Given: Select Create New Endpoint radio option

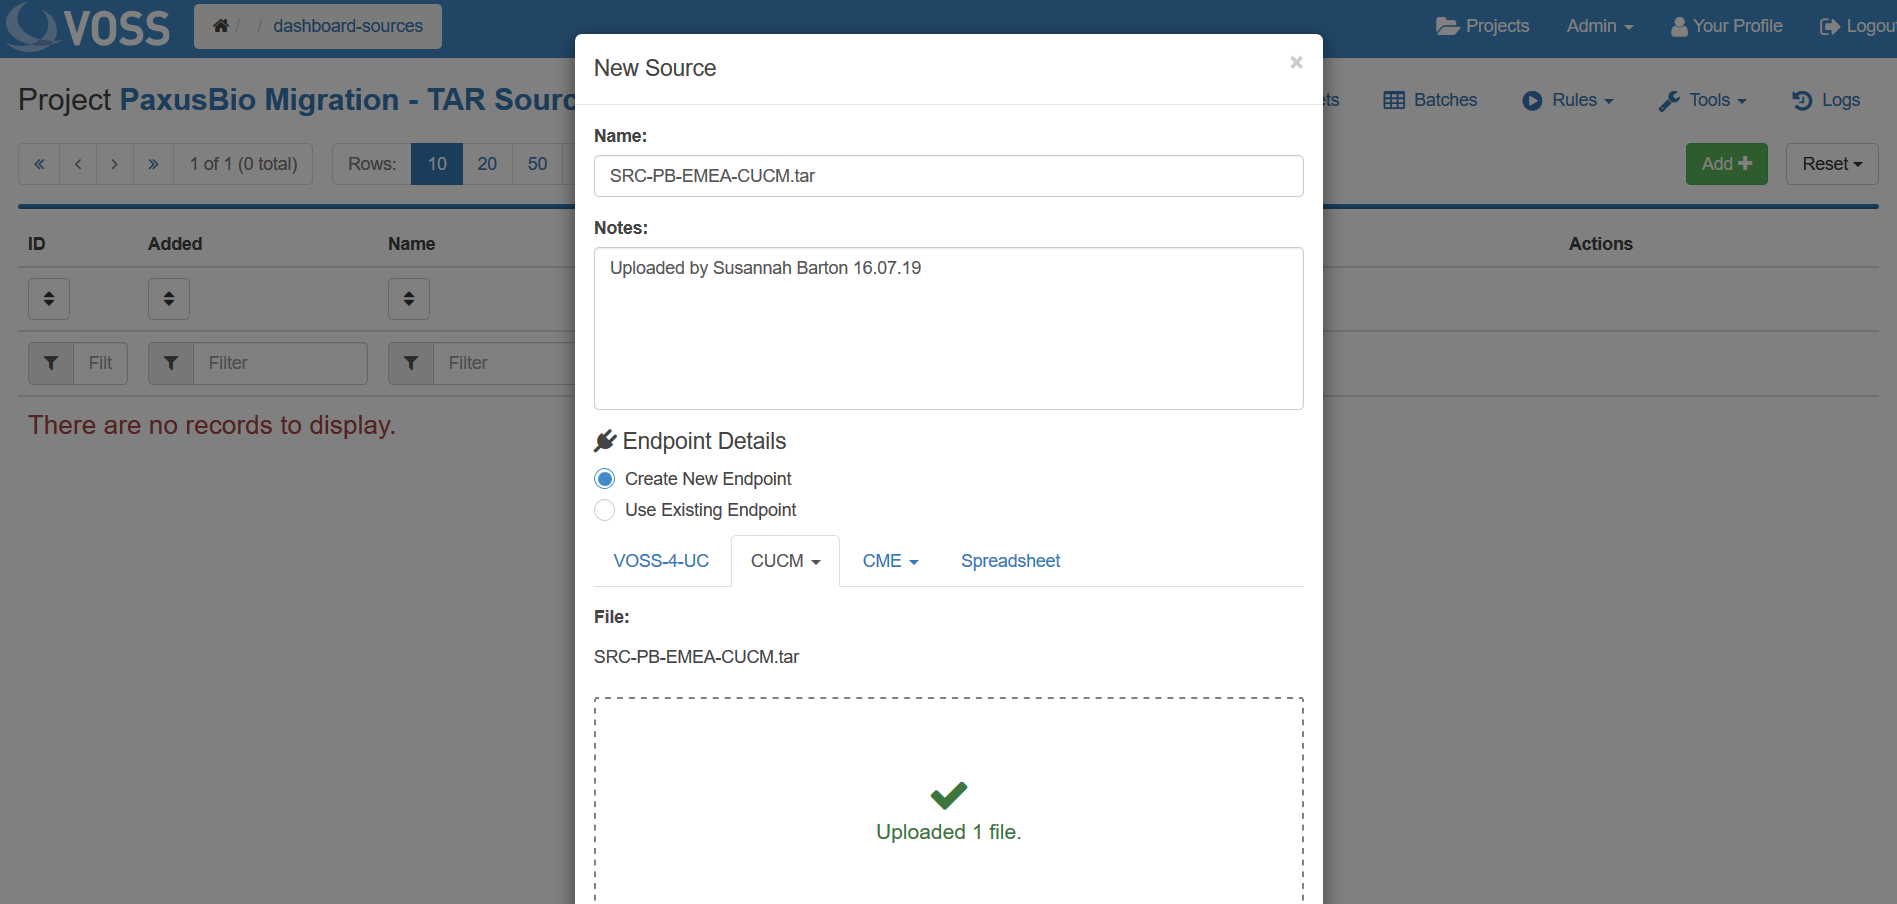Looking at the screenshot, I should [x=605, y=479].
